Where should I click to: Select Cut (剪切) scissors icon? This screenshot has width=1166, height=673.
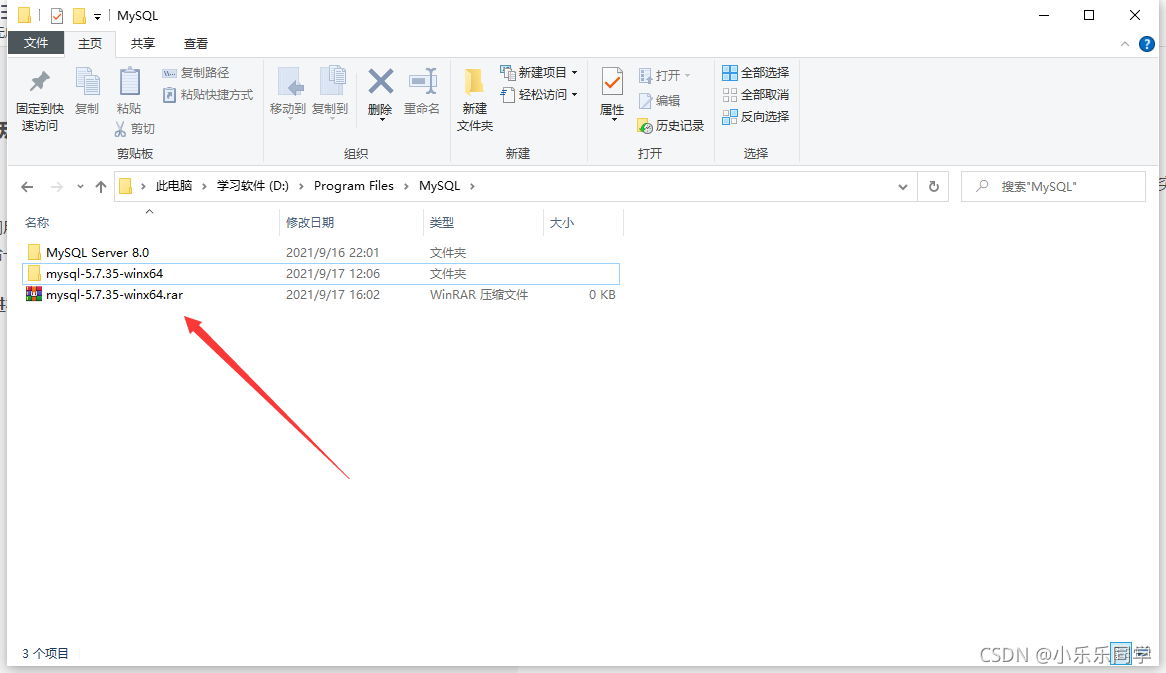tap(120, 129)
